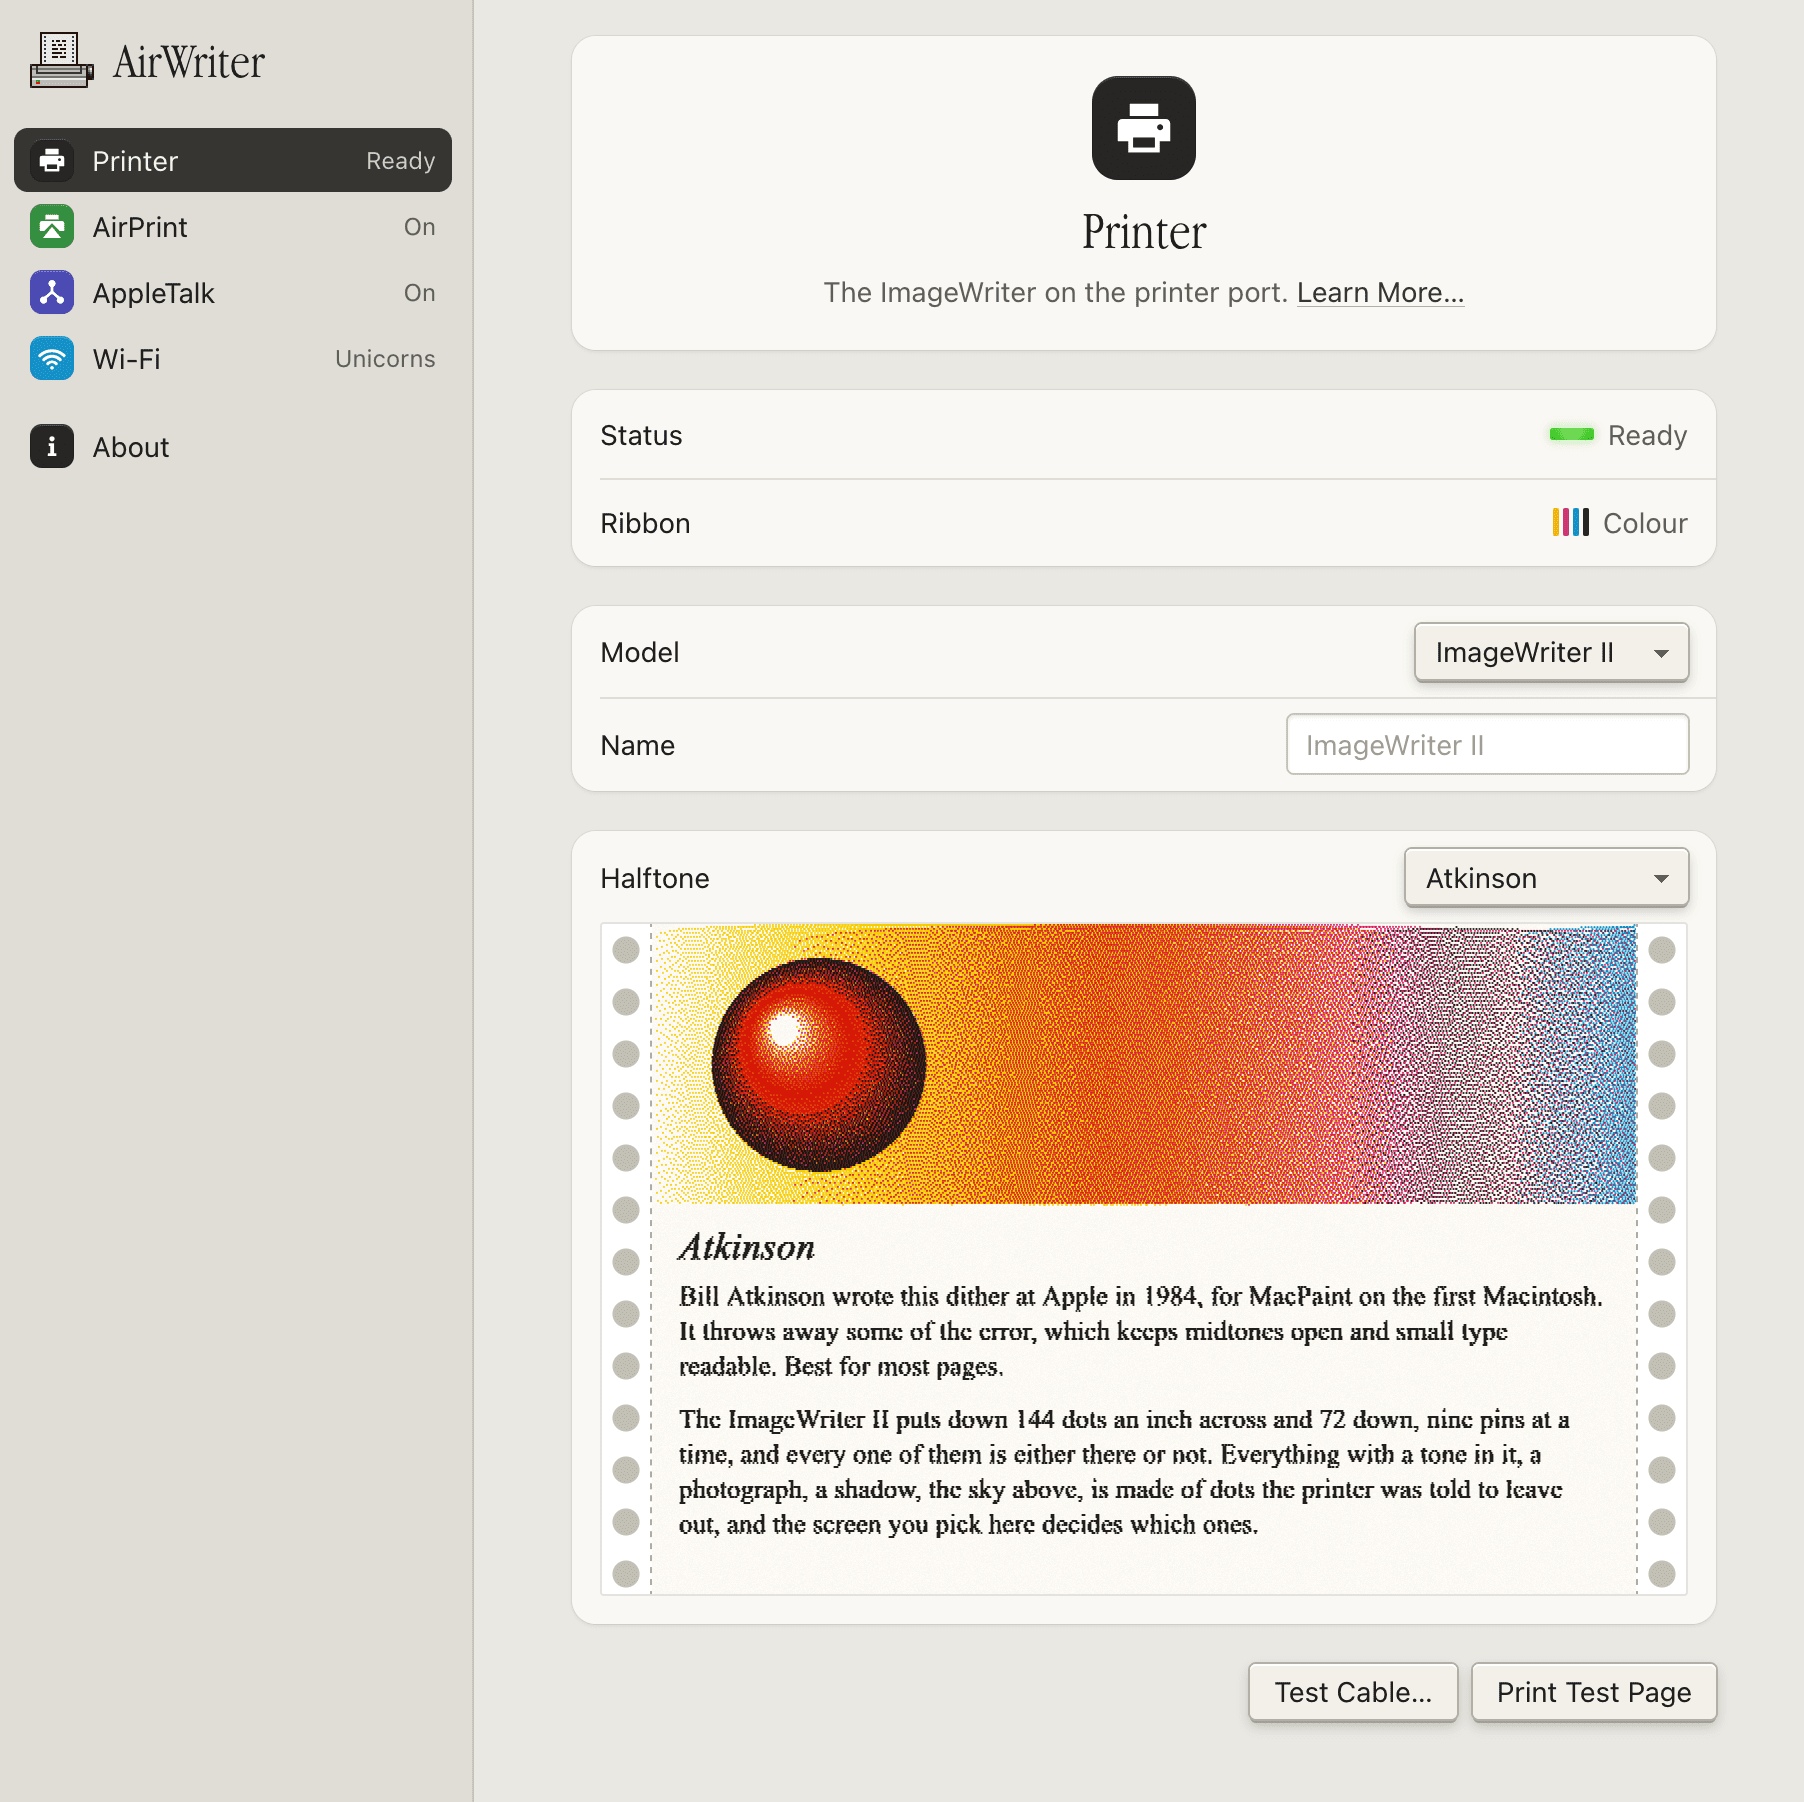
Task: Open the About page
Action: click(x=233, y=446)
